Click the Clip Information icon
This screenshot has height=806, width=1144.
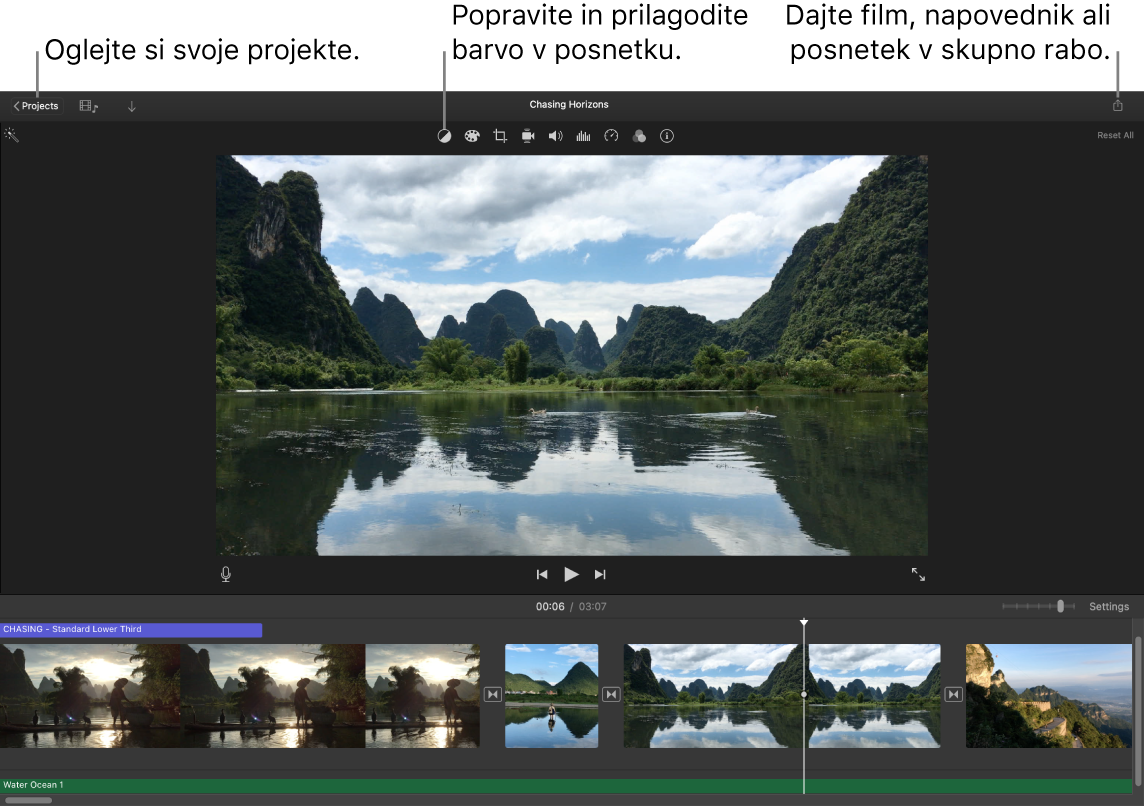(667, 136)
